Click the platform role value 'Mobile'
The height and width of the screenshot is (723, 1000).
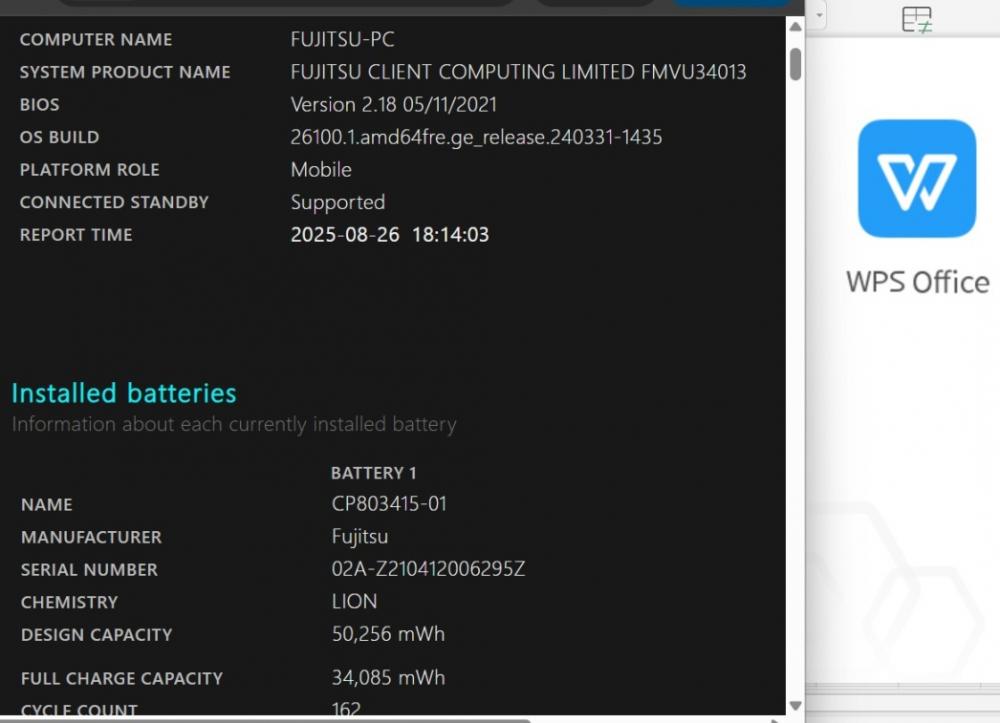[321, 170]
